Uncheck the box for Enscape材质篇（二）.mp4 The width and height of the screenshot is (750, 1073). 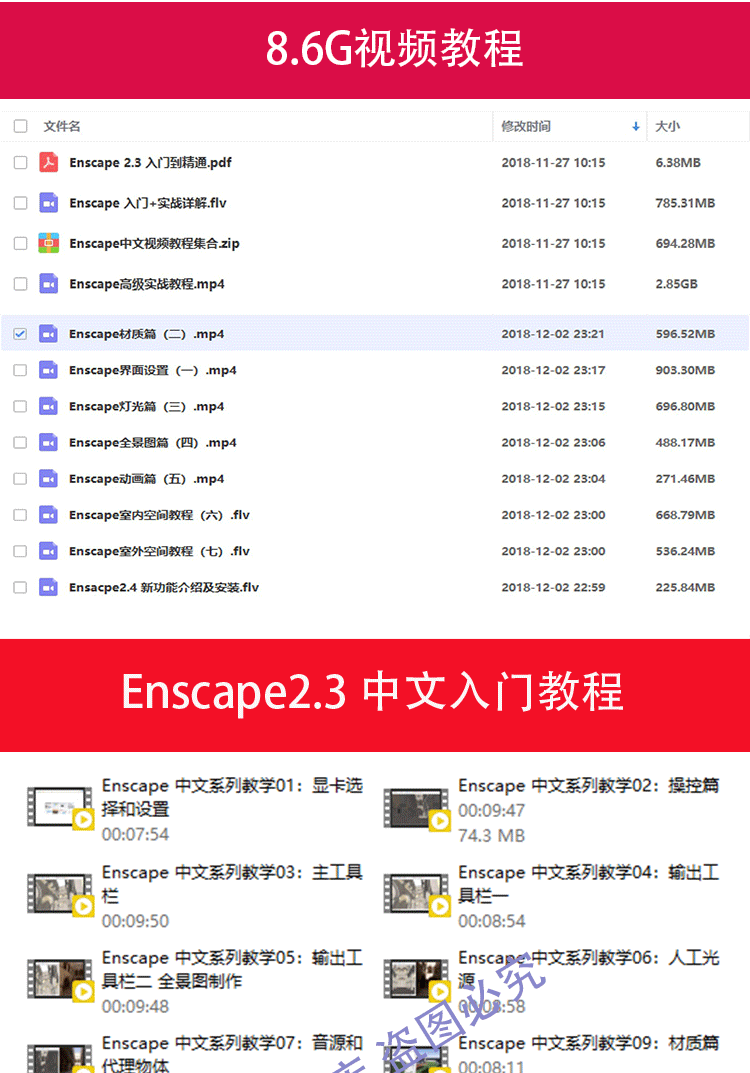pyautogui.click(x=21, y=334)
